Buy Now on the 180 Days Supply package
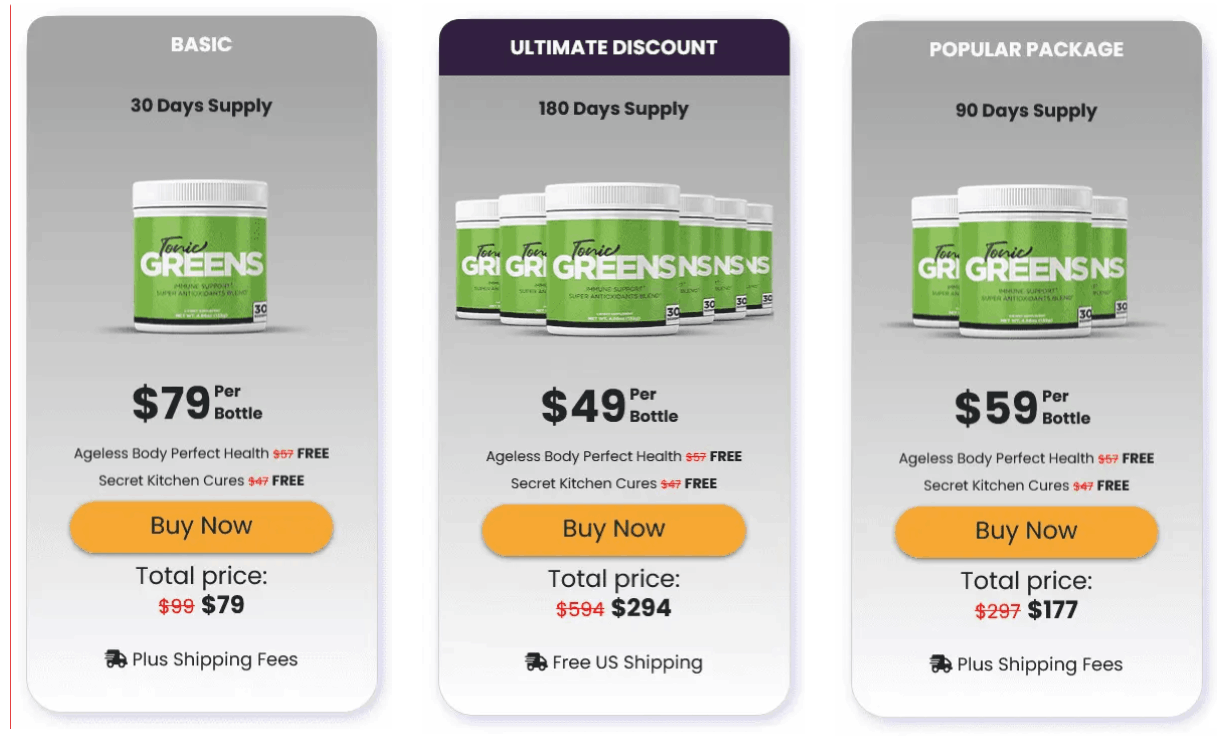Viewport: 1225px width, 736px height. click(613, 529)
